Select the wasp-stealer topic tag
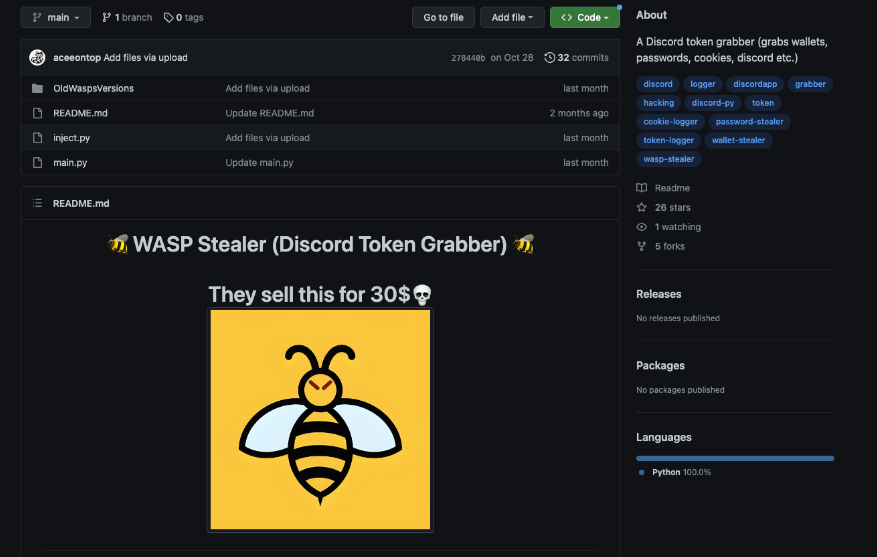 (x=668, y=159)
